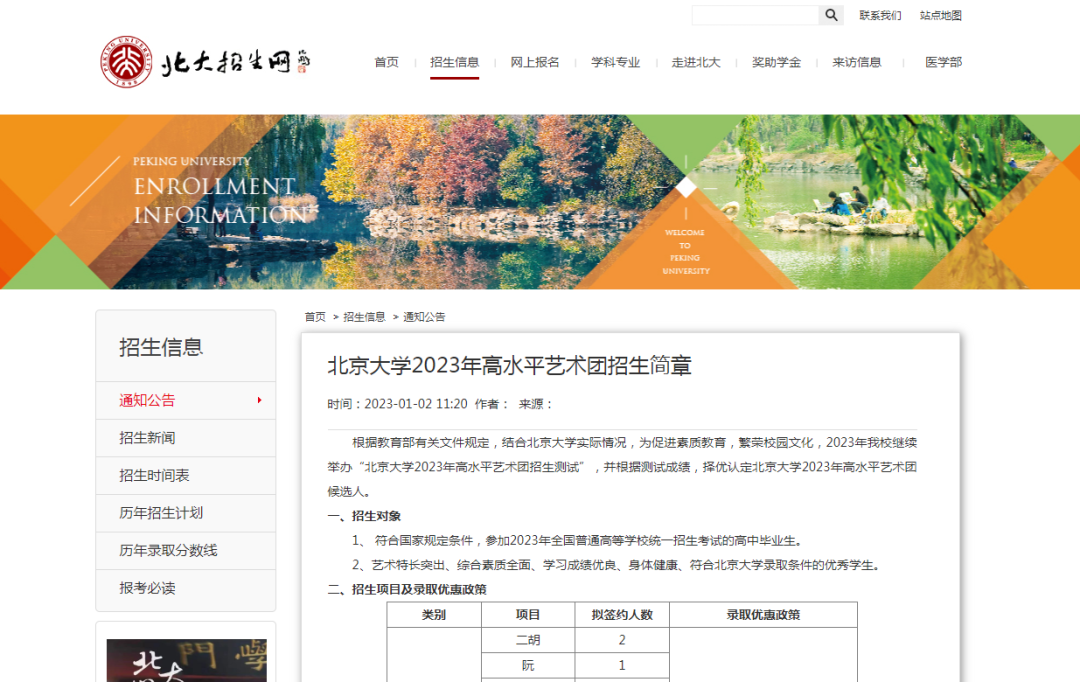The image size is (1080, 682).
Task: Click the search magnifier icon
Action: click(831, 15)
